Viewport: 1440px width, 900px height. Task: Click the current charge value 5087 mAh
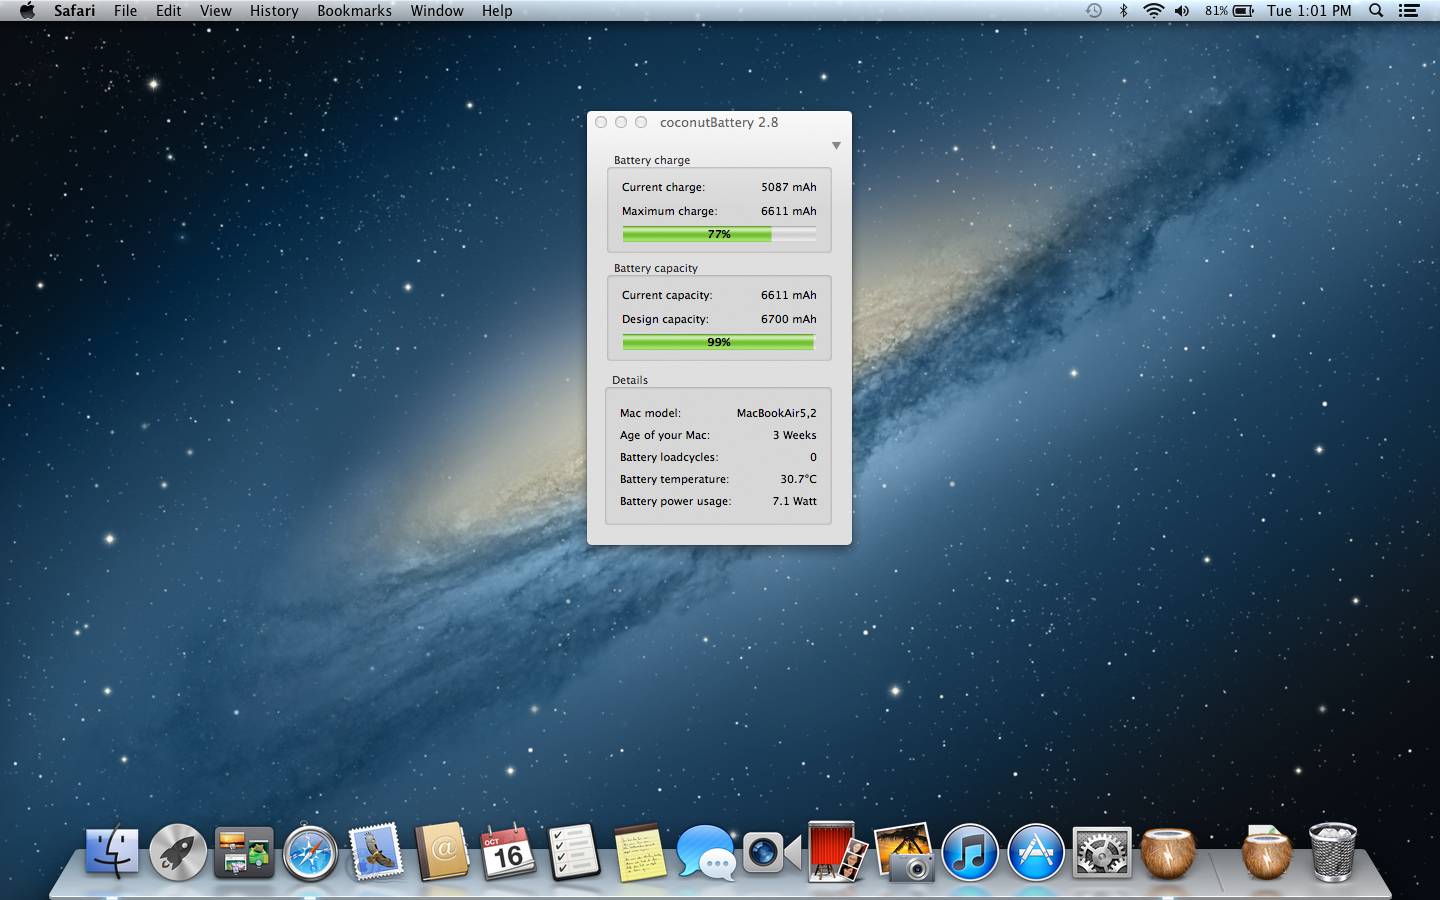(x=788, y=187)
